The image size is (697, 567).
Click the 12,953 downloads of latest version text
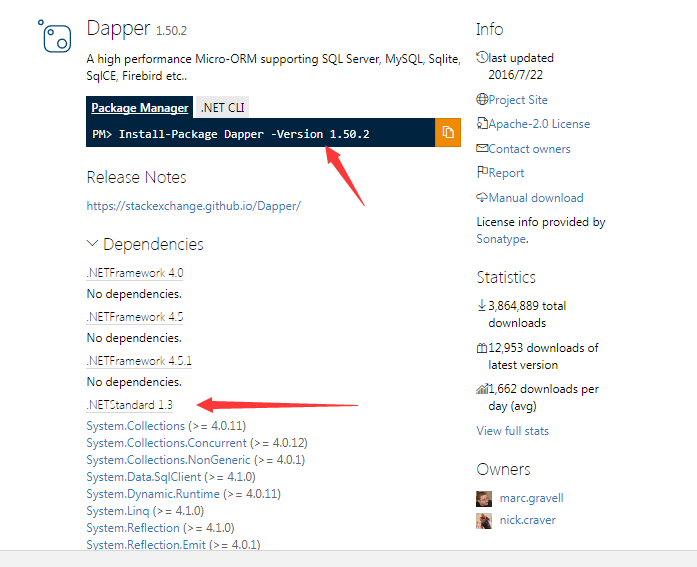pos(543,356)
